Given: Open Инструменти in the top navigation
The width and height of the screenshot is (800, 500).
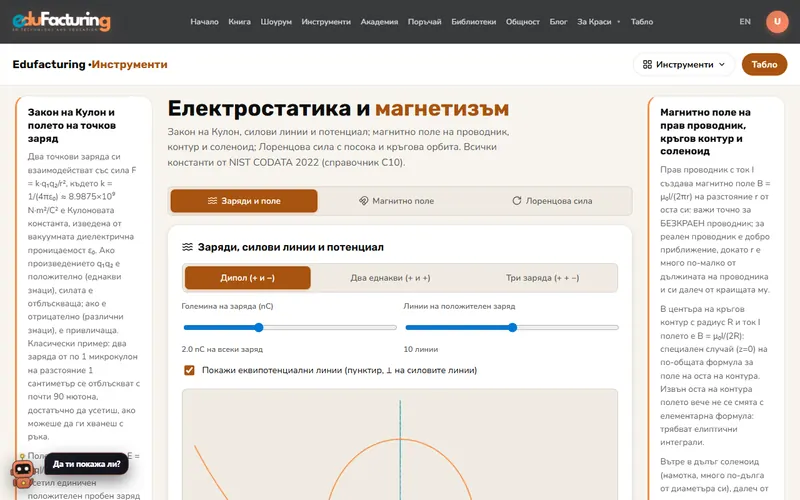Looking at the screenshot, I should [326, 21].
